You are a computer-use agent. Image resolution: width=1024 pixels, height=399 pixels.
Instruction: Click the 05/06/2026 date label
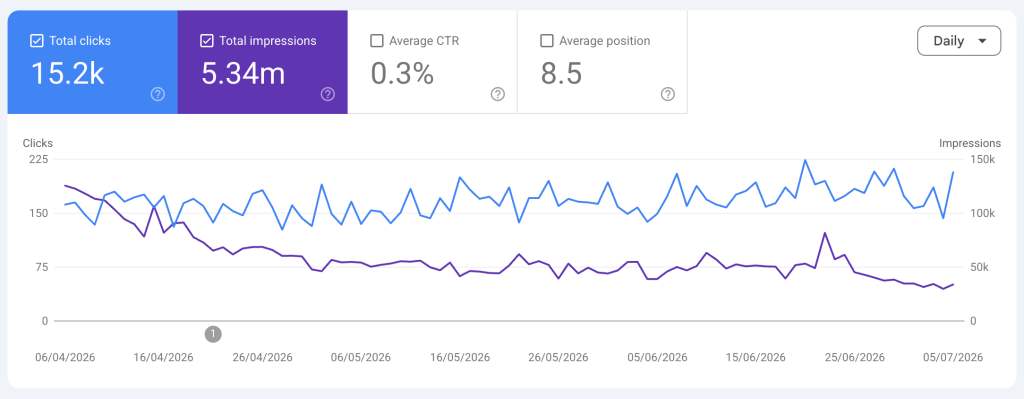[657, 357]
